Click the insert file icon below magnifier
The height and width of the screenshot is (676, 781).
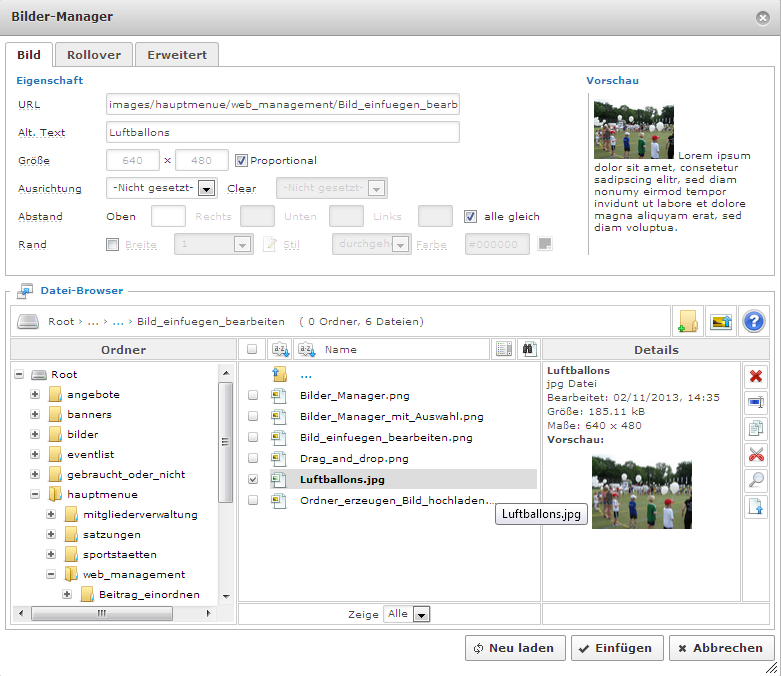756,507
